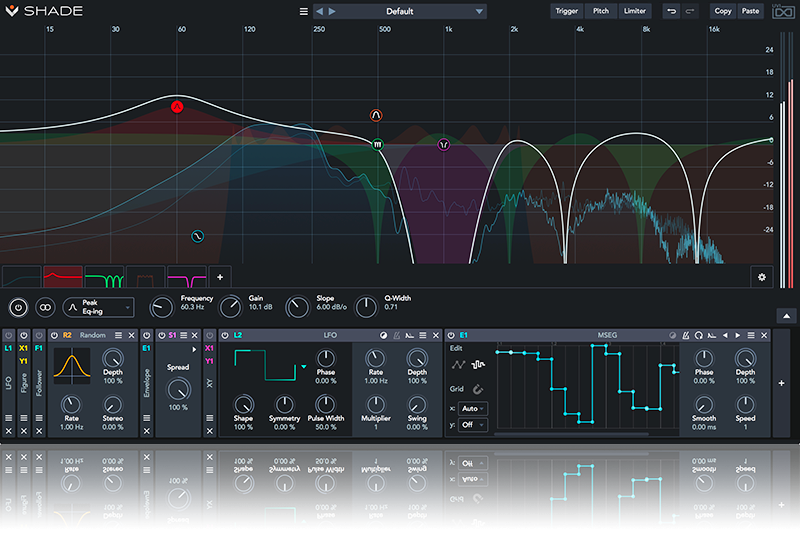Screen dimensions: 800x550
Task: Toggle power for R2 Random module
Action: [54, 335]
